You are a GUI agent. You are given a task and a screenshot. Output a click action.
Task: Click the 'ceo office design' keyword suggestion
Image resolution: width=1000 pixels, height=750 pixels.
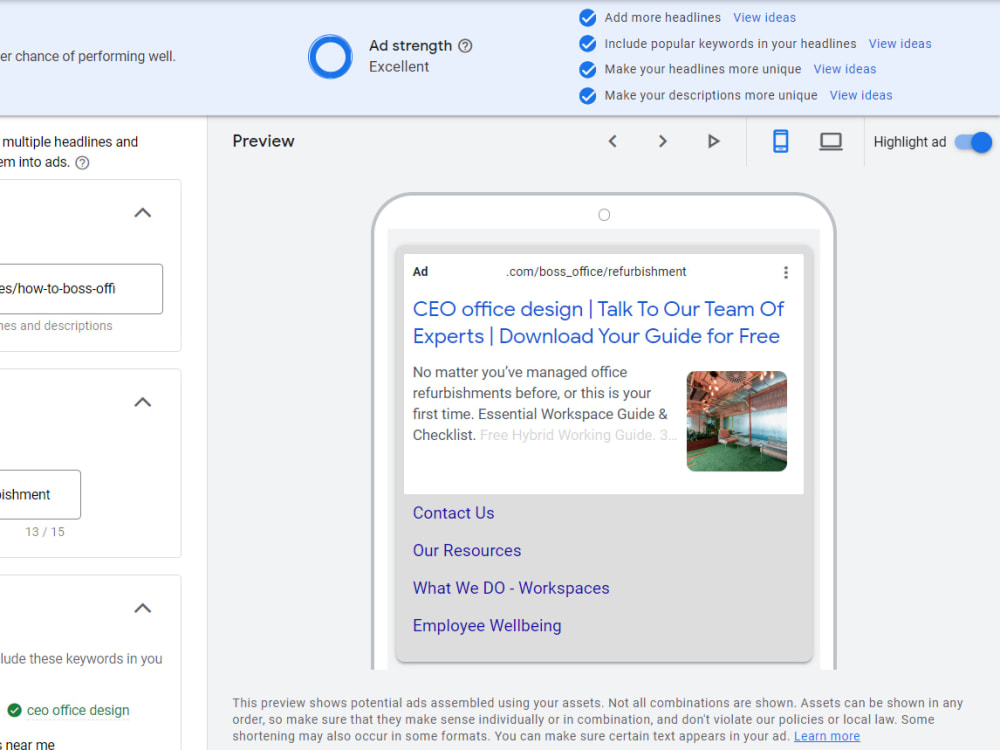[78, 710]
